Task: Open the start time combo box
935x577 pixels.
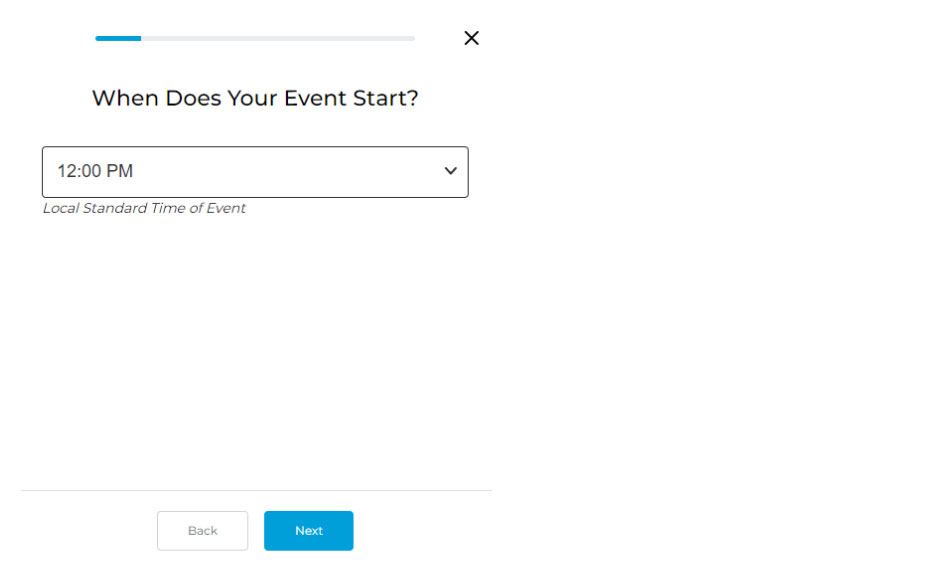Action: click(x=255, y=172)
